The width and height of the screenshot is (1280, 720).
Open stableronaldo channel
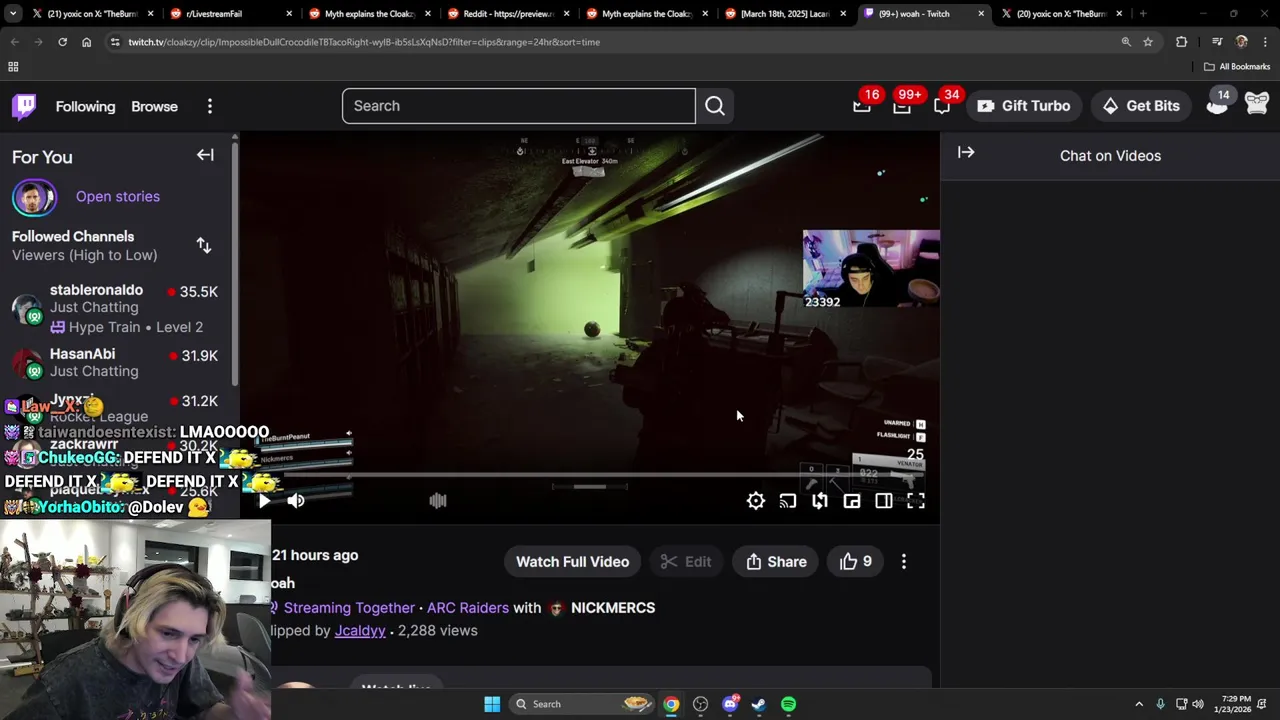tap(115, 308)
